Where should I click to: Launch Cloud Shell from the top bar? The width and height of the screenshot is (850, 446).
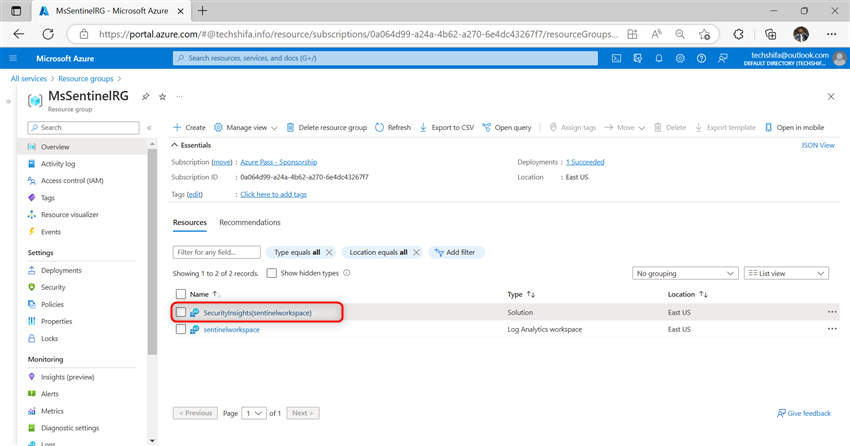616,58
